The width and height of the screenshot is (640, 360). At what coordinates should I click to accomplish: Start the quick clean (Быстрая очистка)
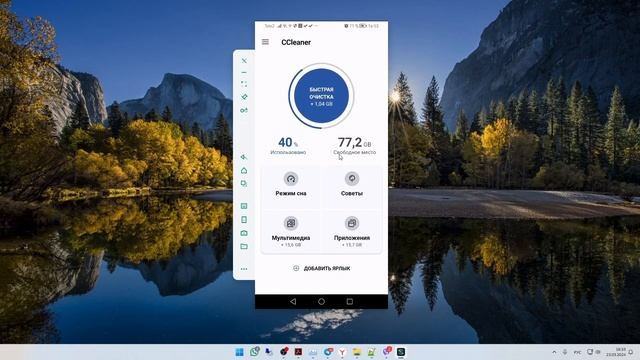tap(321, 96)
